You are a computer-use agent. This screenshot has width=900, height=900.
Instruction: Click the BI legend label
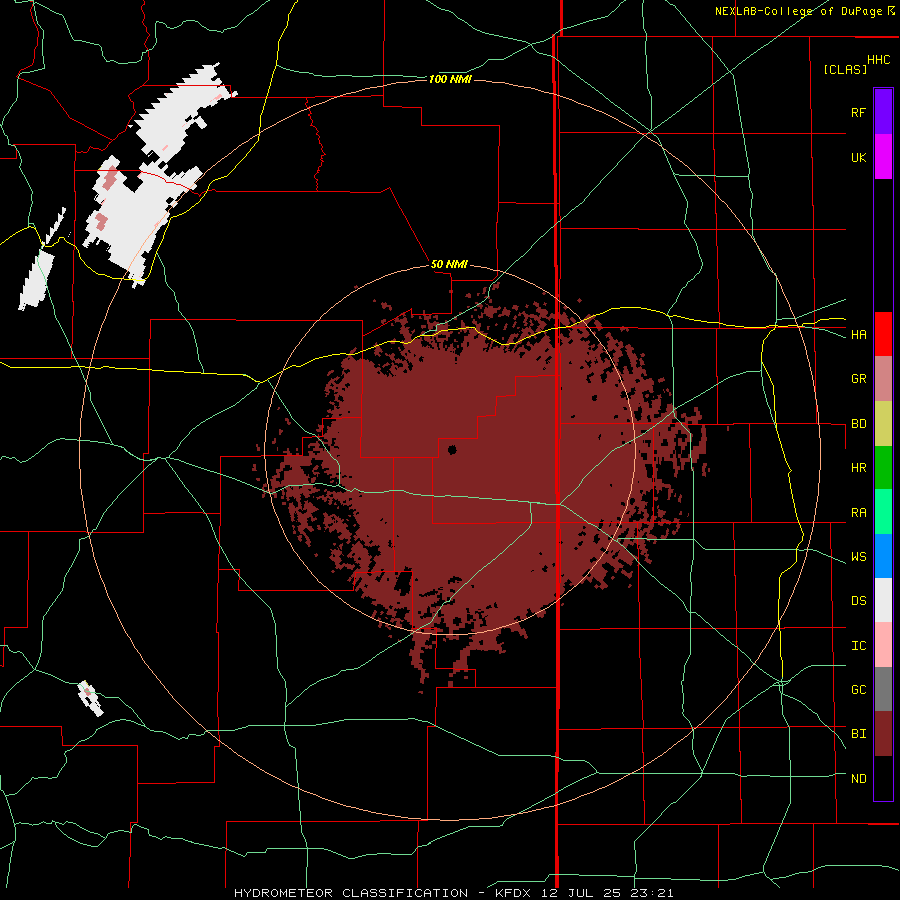pyautogui.click(x=858, y=734)
